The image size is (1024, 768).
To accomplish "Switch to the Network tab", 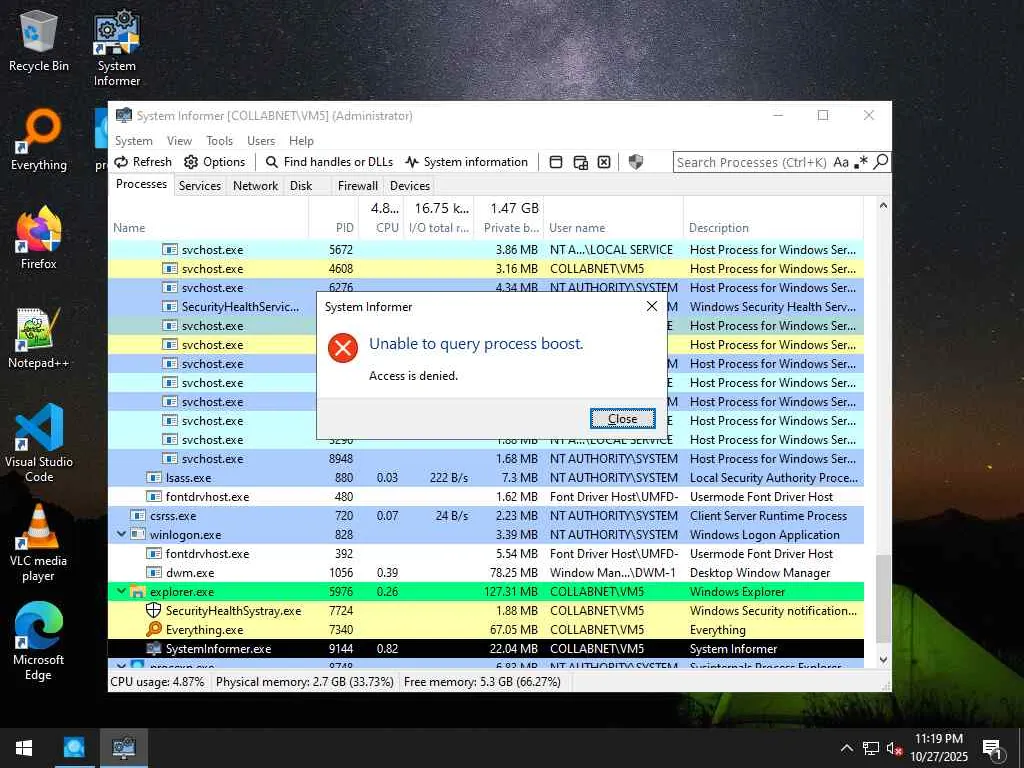I will click(x=255, y=185).
